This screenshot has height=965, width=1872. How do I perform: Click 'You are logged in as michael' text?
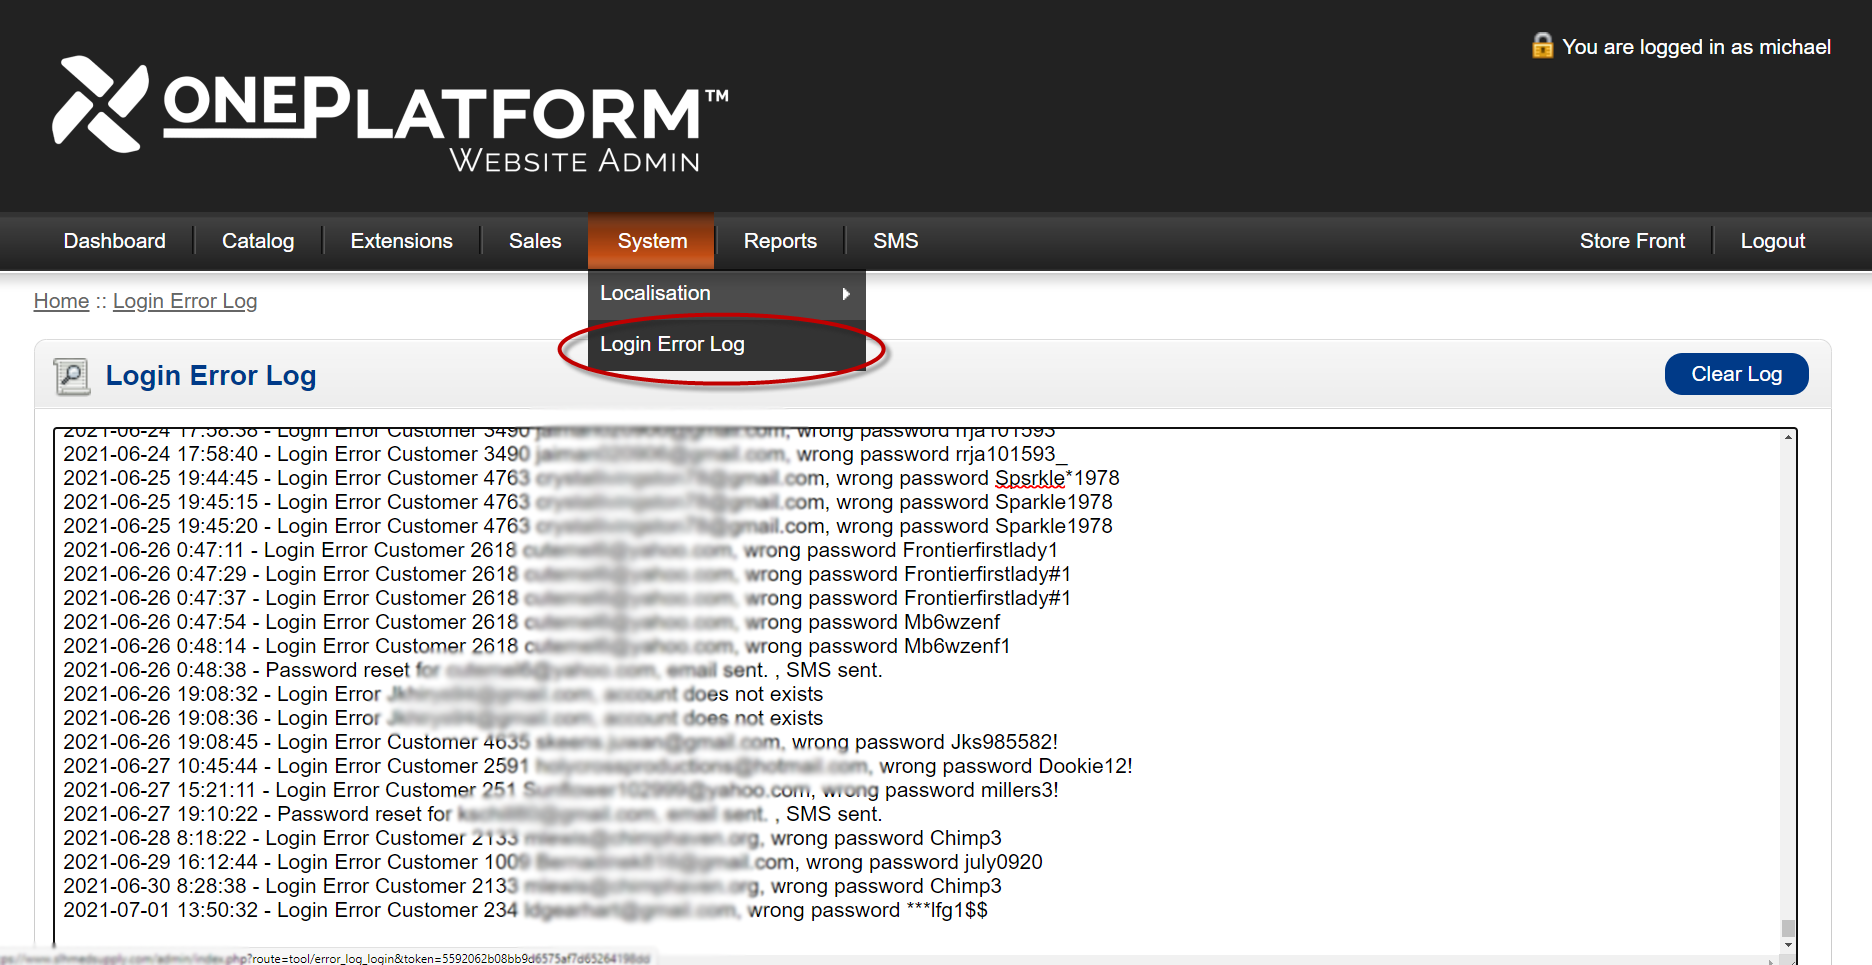(x=1696, y=47)
